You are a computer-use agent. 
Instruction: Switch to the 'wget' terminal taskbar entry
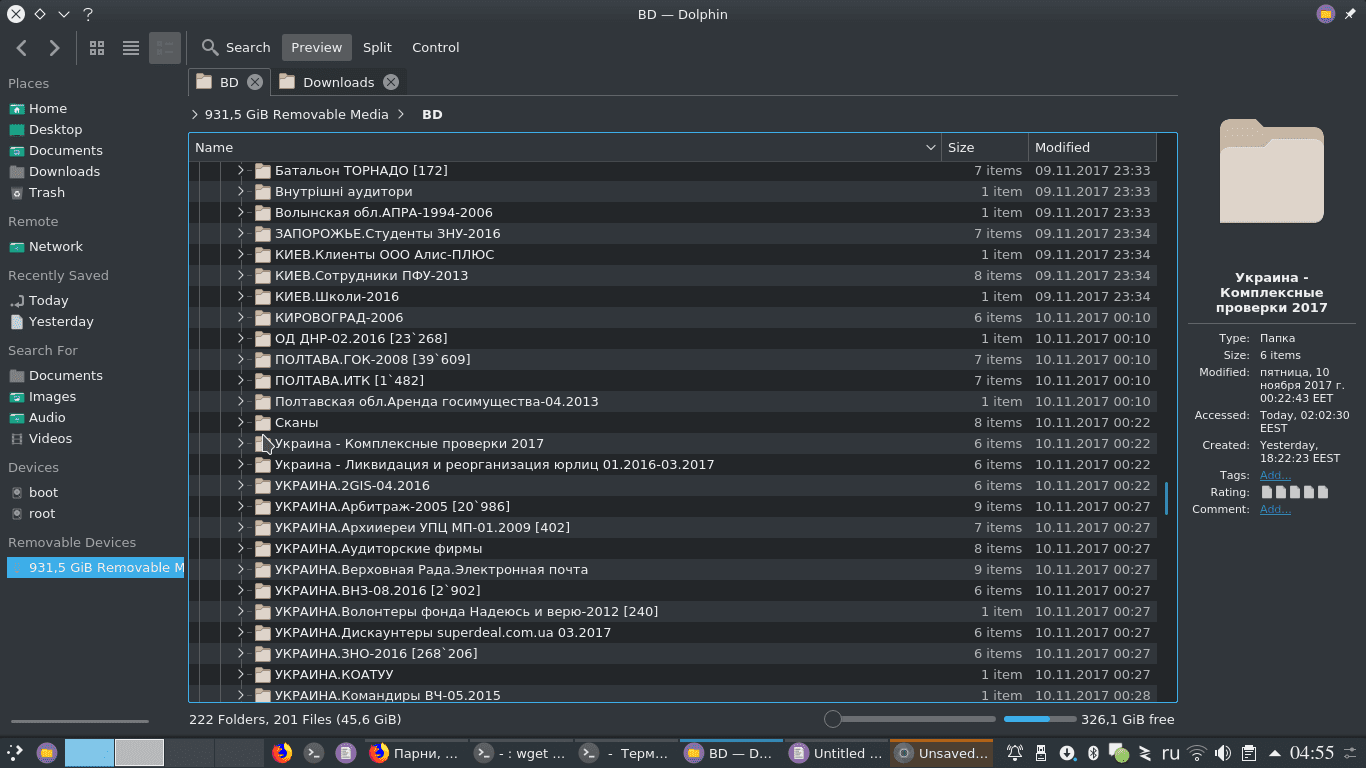pos(521,753)
